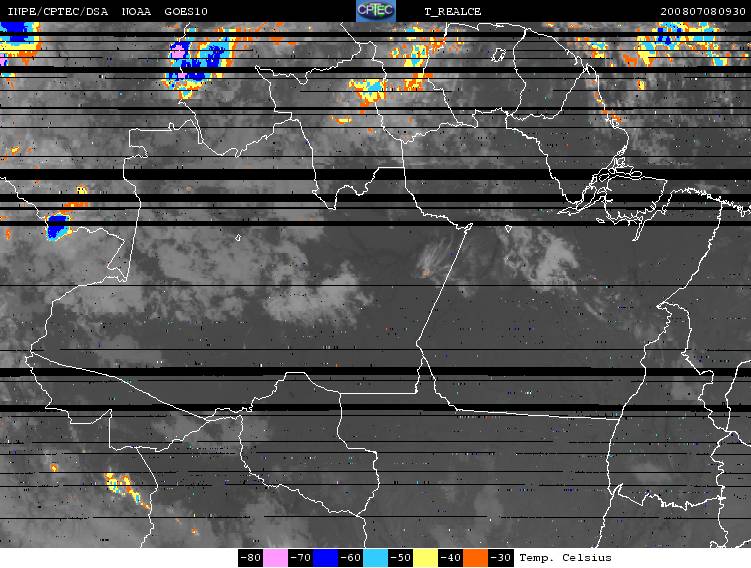Pick the yellow -50 to -40 legend swatch
The width and height of the screenshot is (751, 568).
pyautogui.click(x=425, y=558)
